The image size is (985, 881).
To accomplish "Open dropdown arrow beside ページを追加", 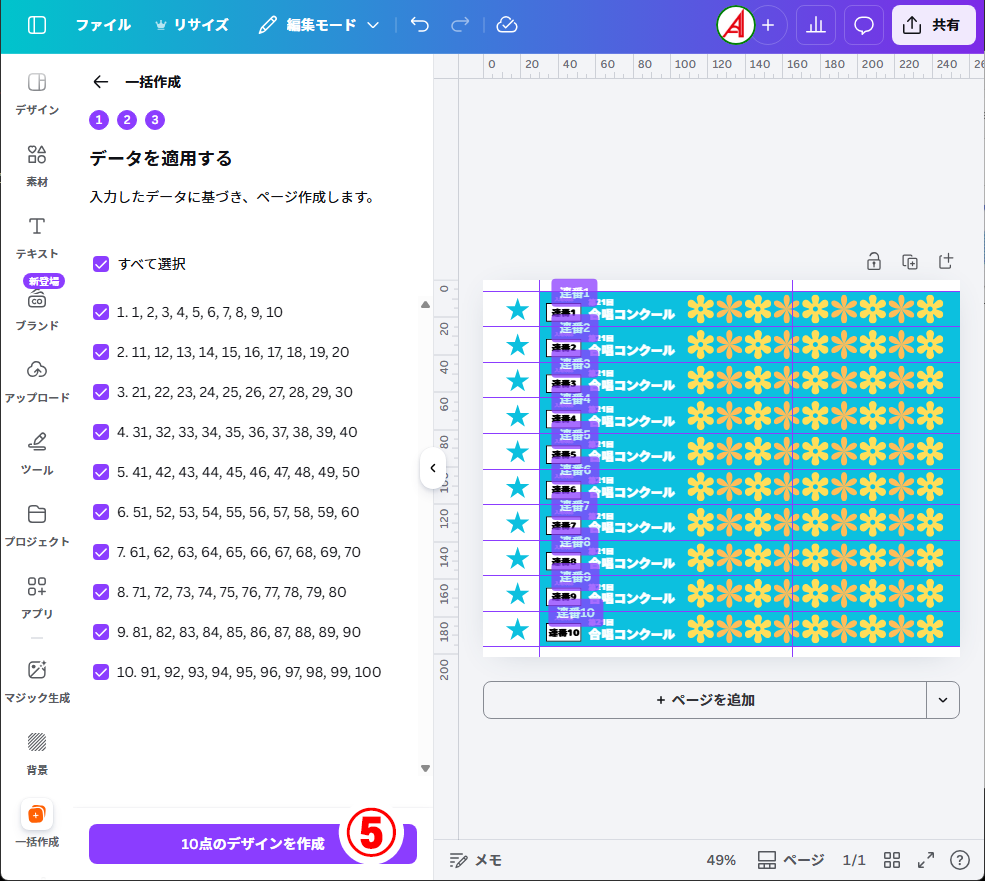I will tap(943, 700).
